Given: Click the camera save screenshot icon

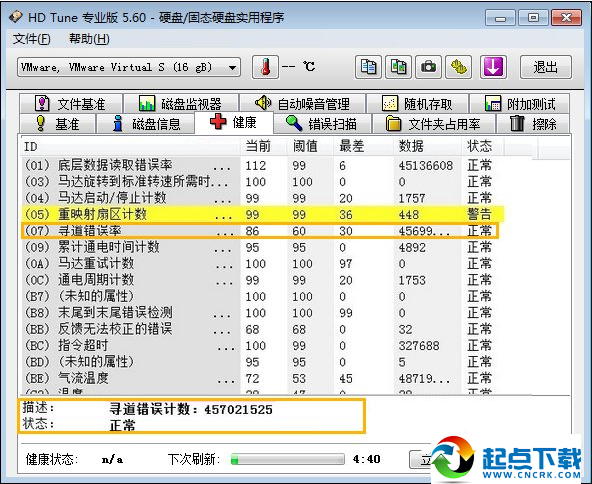Looking at the screenshot, I should coord(428,67).
